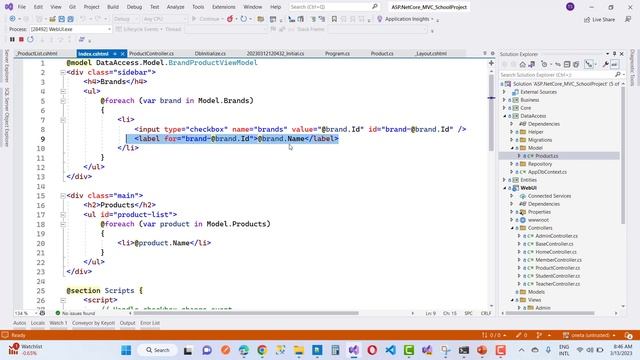The image size is (640, 360).
Task: Open VS Code from taskbar
Action: [x=390, y=350]
